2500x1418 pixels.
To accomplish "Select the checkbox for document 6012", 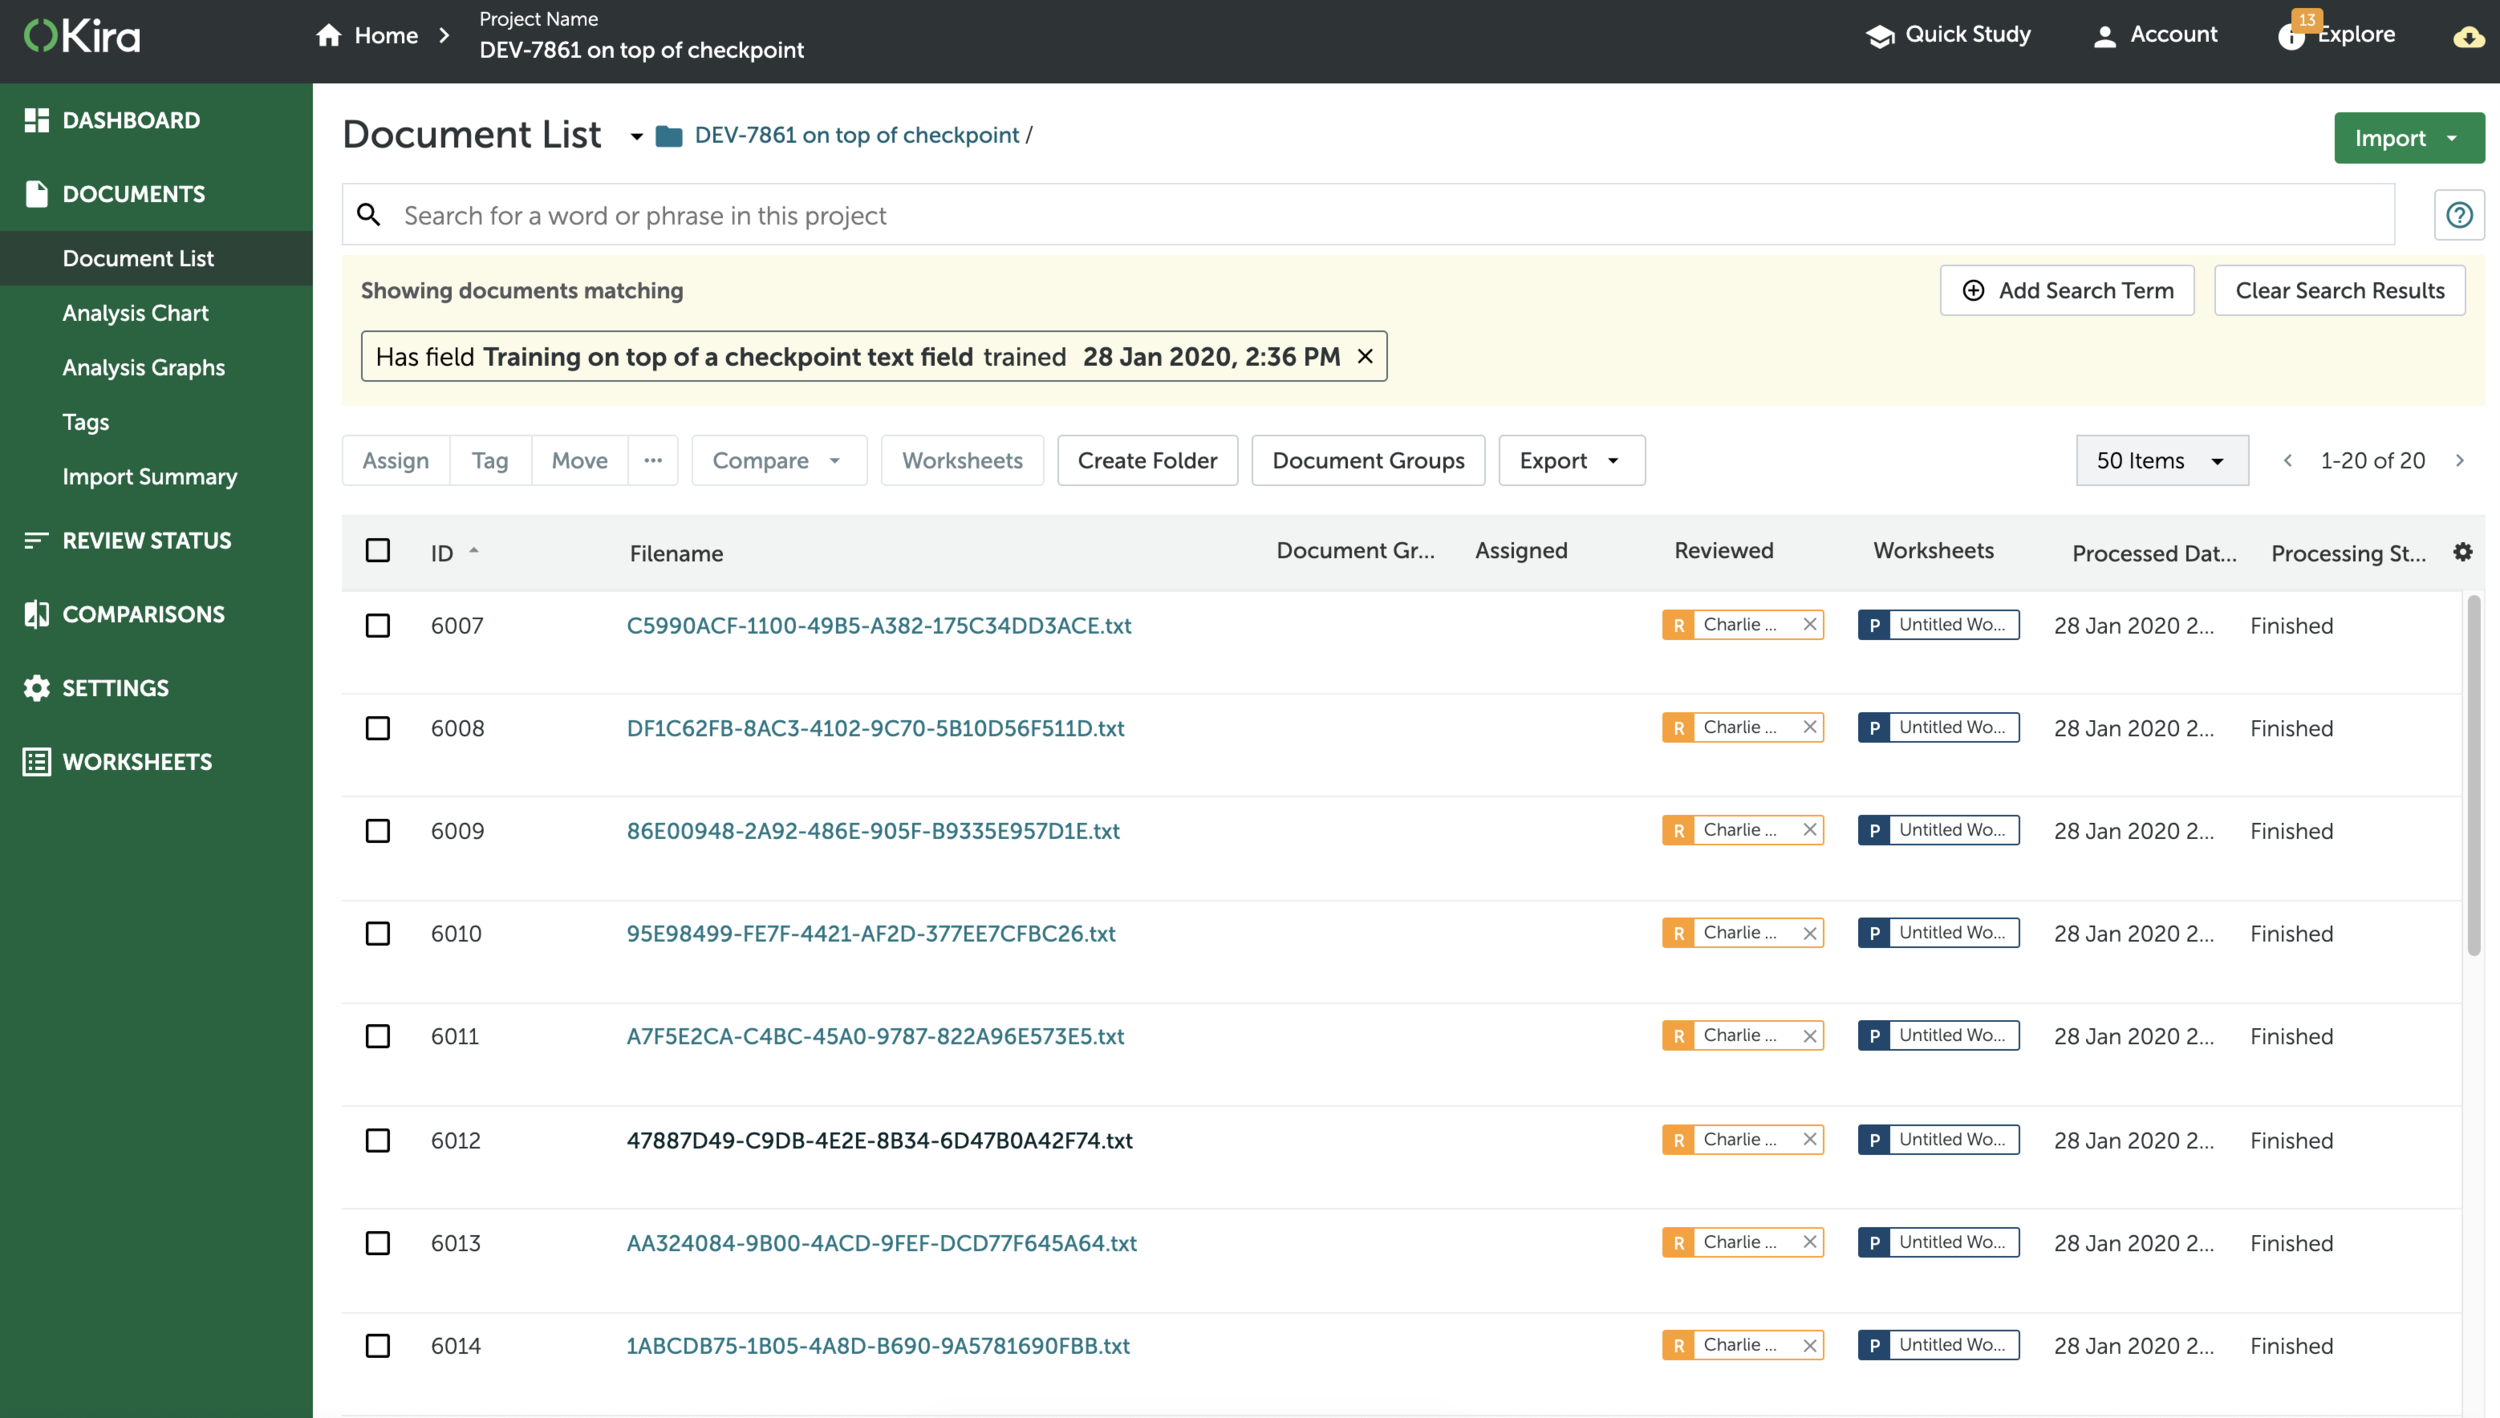I will pos(378,1140).
